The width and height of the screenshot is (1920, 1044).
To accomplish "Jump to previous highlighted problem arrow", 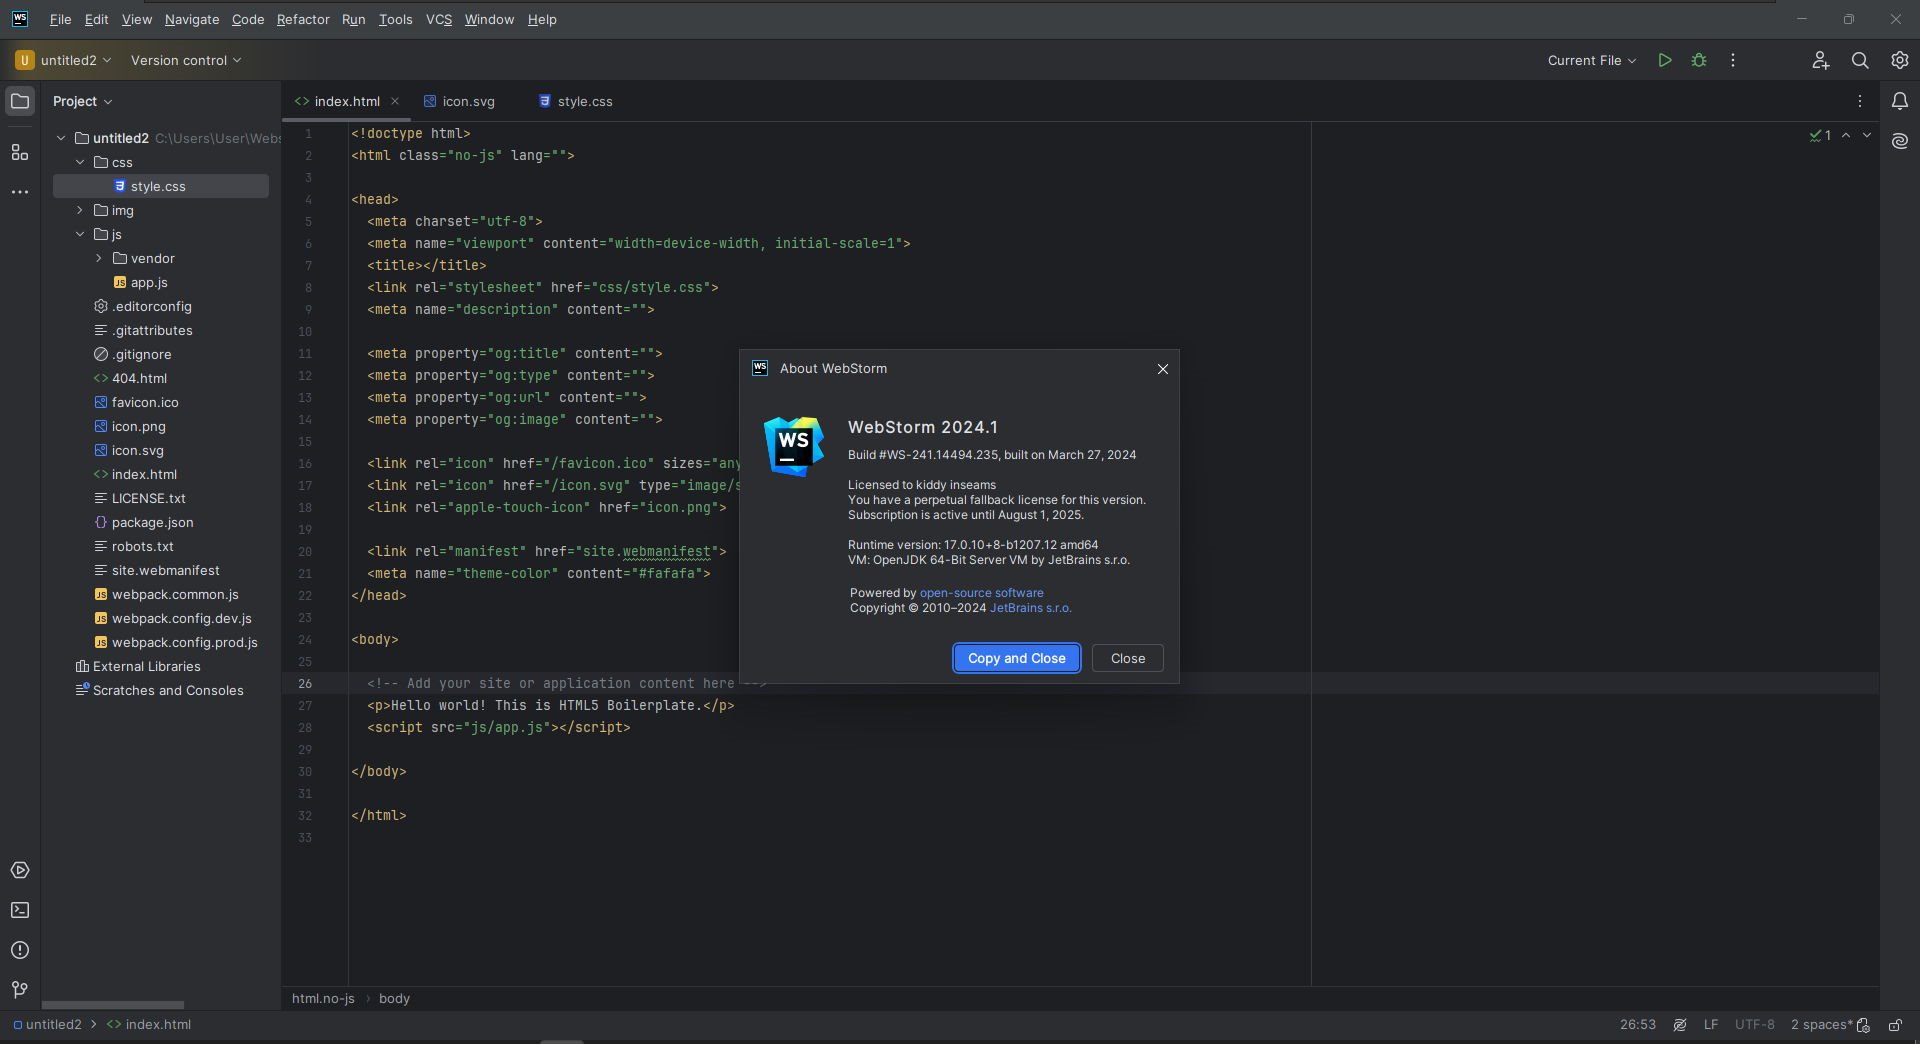I will click(1846, 135).
